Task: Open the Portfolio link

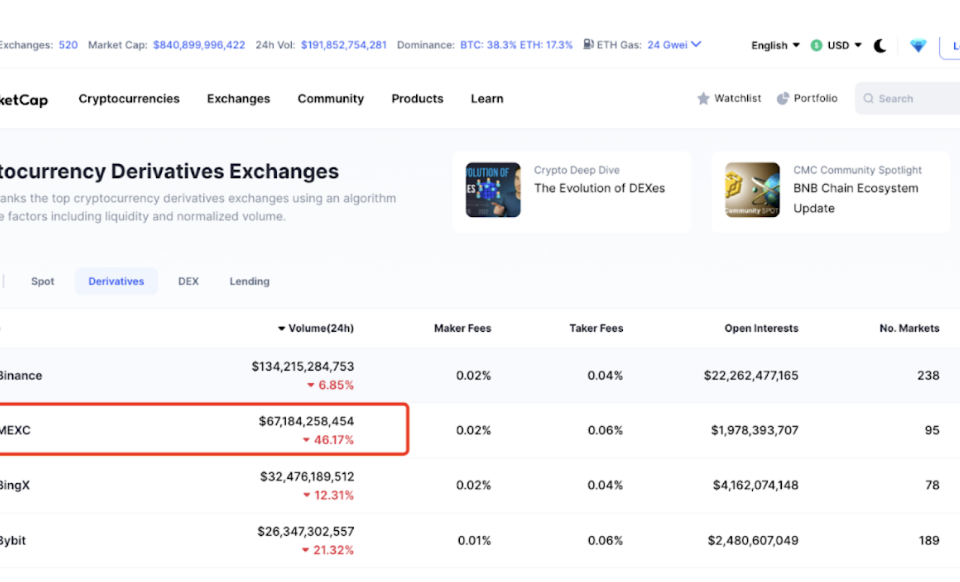Action: (x=815, y=98)
